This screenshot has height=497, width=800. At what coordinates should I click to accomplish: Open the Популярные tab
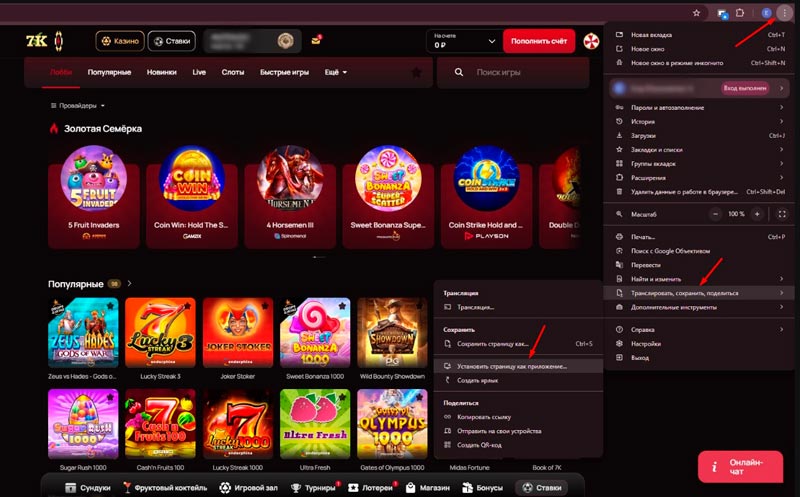(109, 72)
